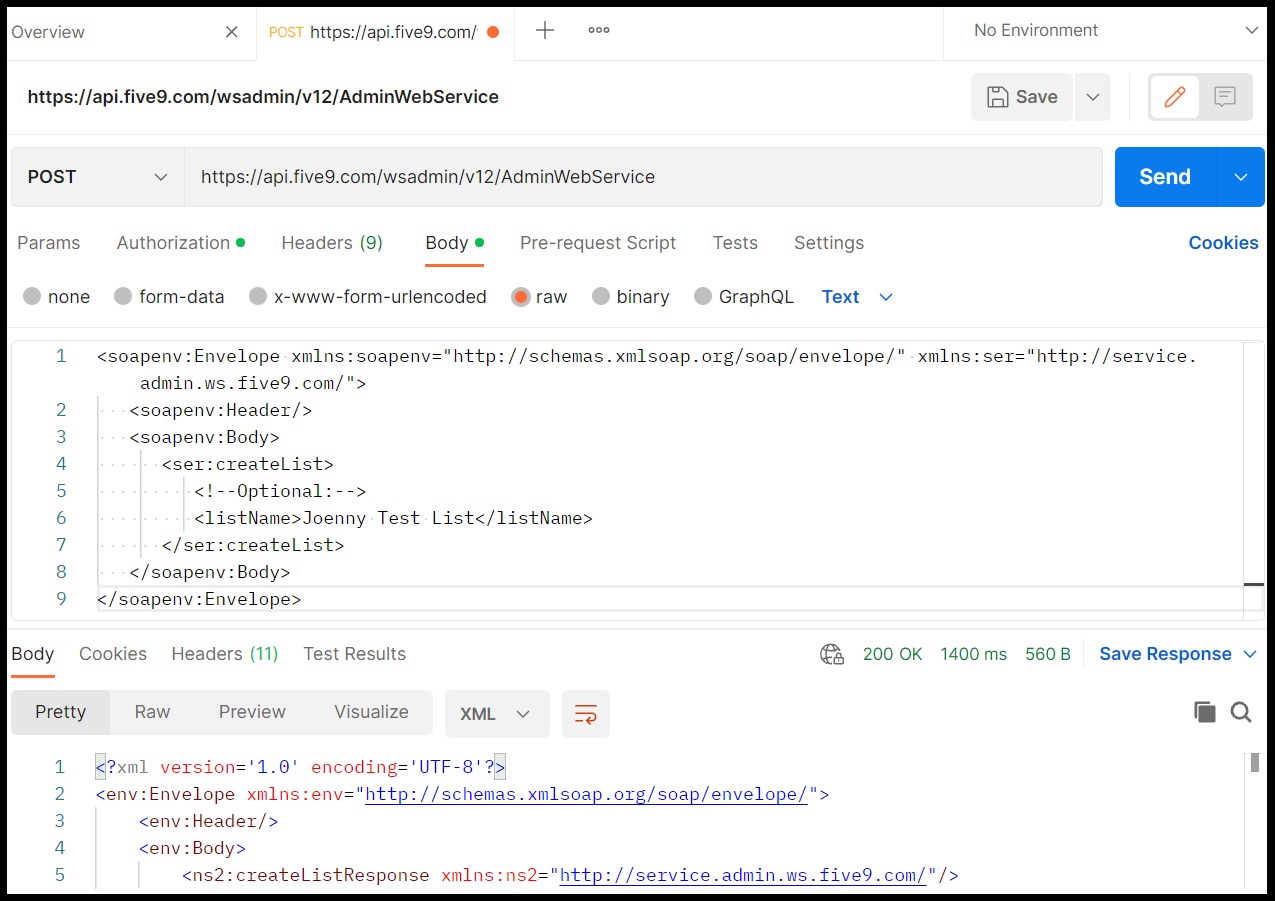Open the response Headers (11) tab

pos(225,654)
